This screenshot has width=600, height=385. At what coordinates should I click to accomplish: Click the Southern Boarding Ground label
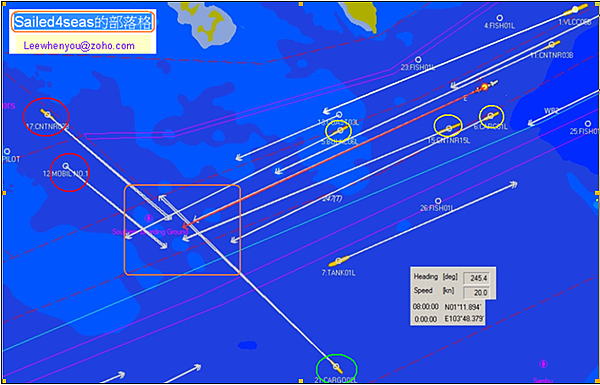click(x=150, y=232)
